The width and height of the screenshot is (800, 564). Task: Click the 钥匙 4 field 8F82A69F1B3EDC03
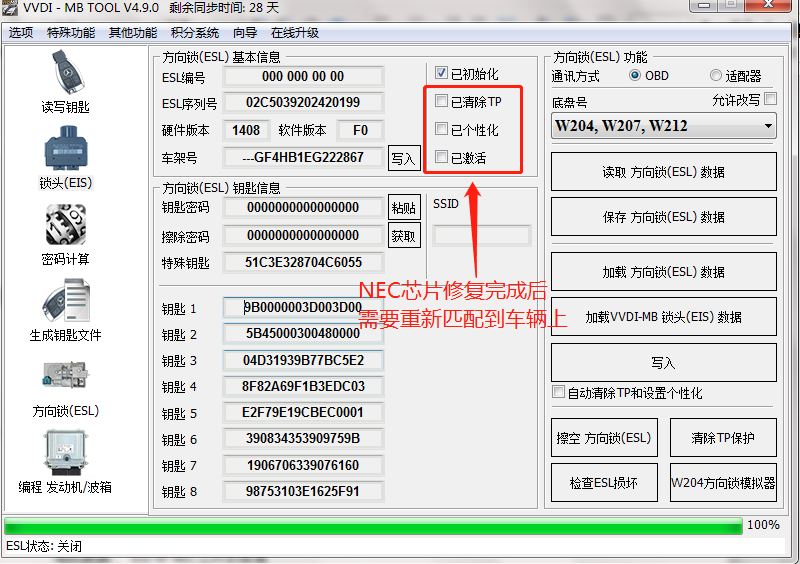pos(303,386)
